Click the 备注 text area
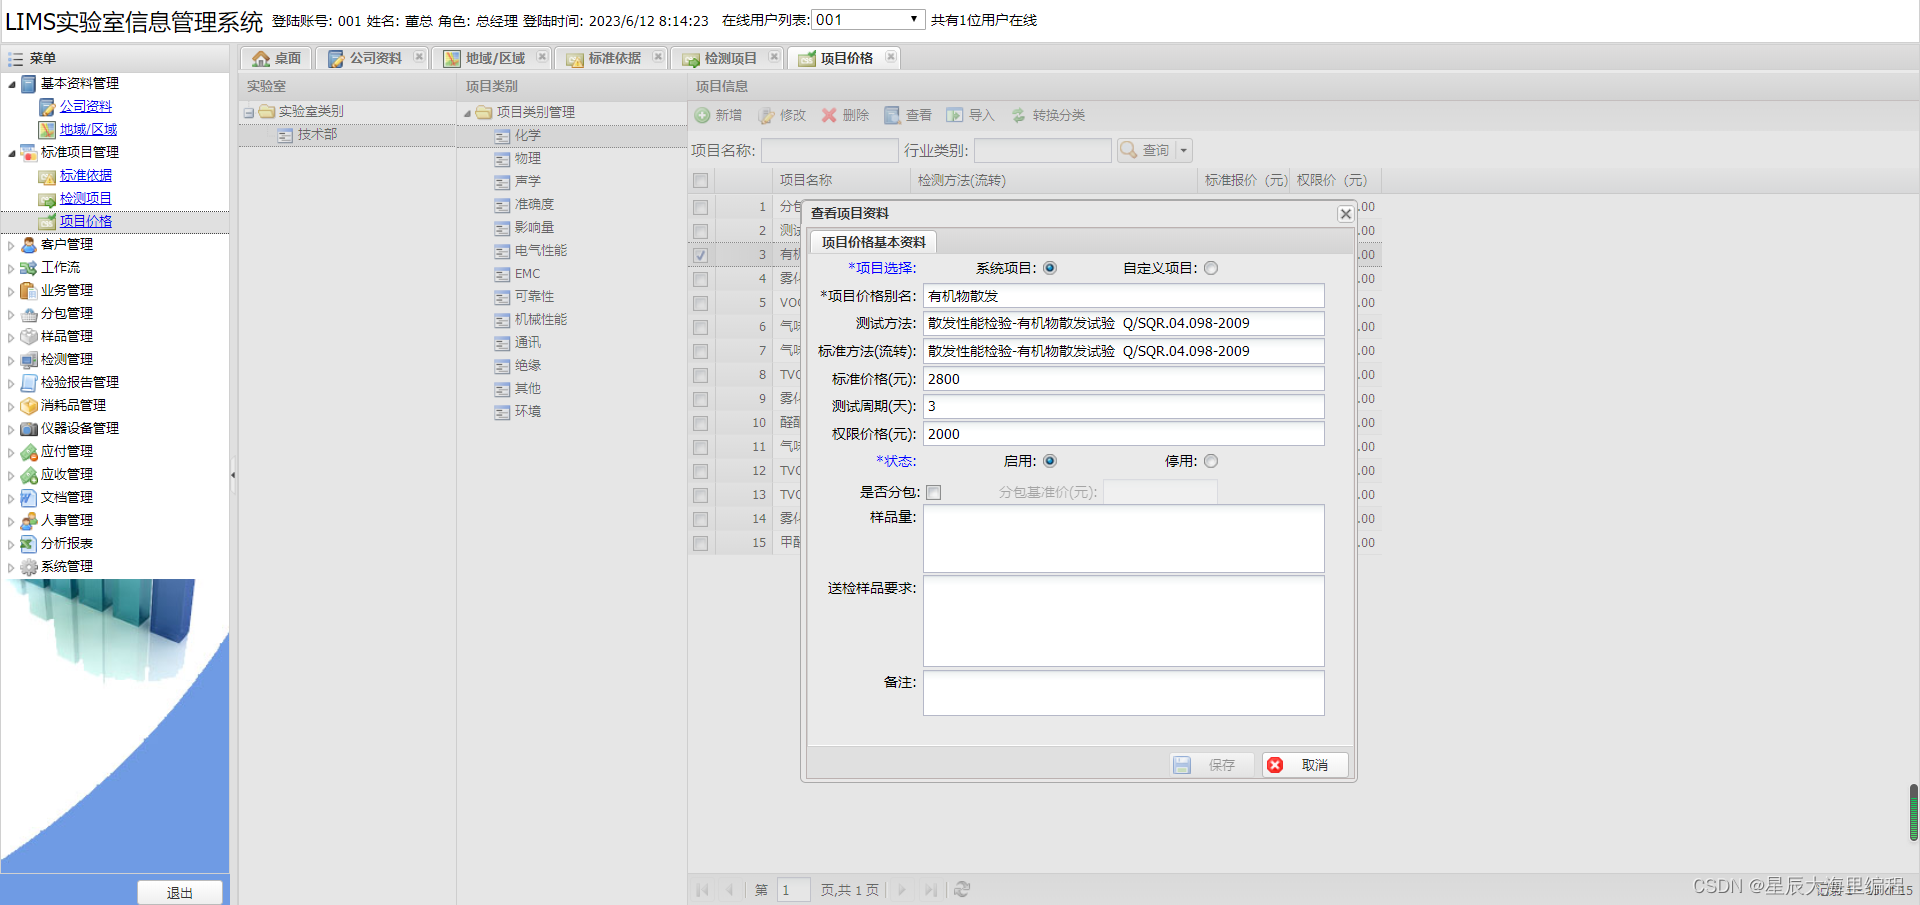This screenshot has width=1920, height=905. 1124,693
